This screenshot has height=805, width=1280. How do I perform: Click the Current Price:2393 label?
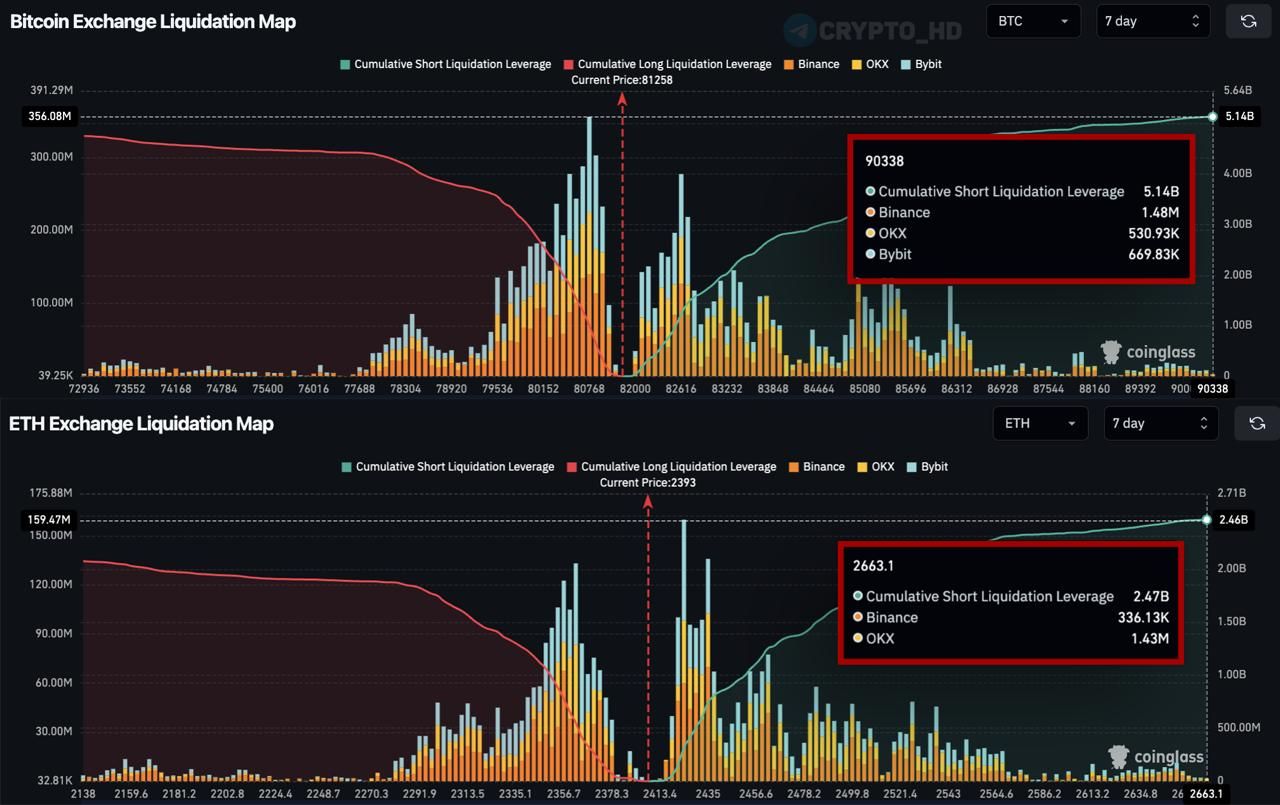click(648, 483)
